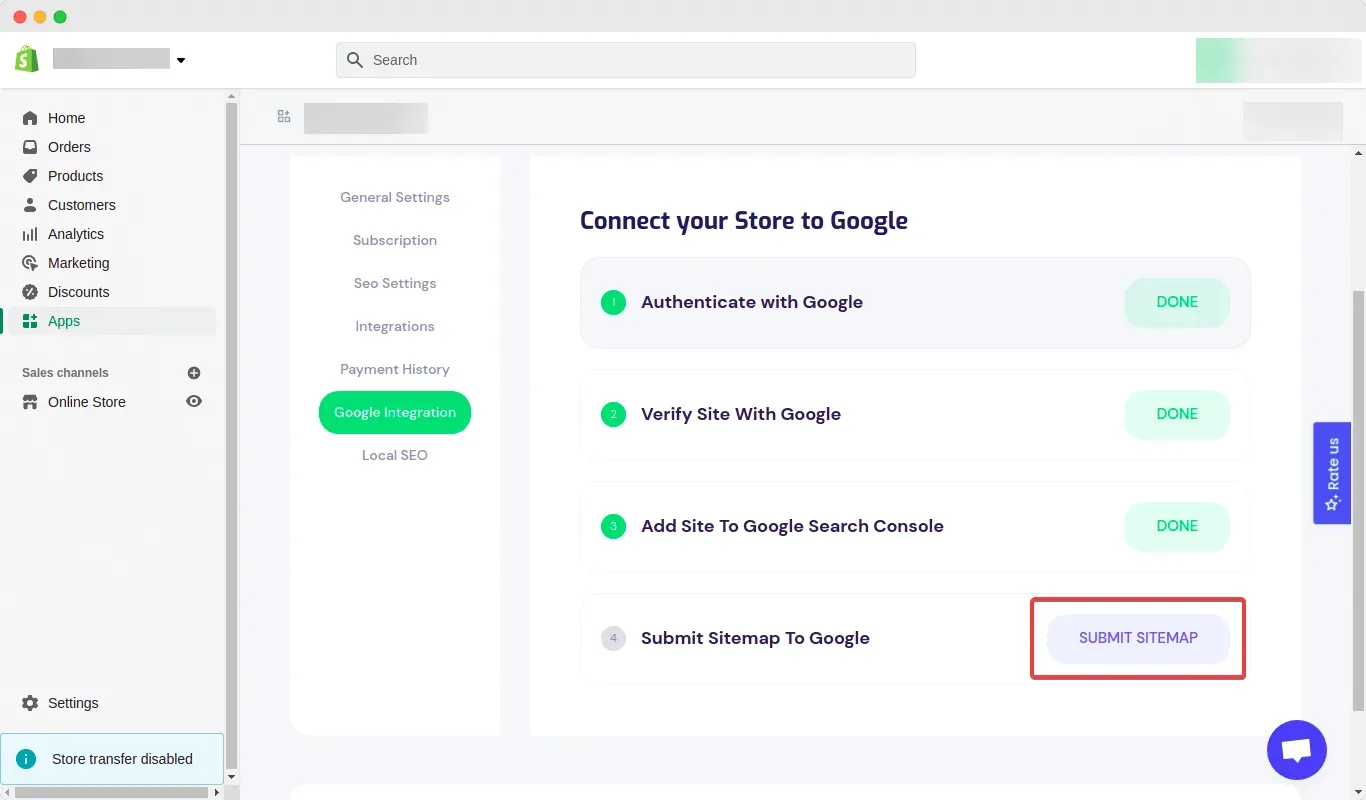Click the Online Store storefront icon
This screenshot has width=1366, height=800.
30,402
